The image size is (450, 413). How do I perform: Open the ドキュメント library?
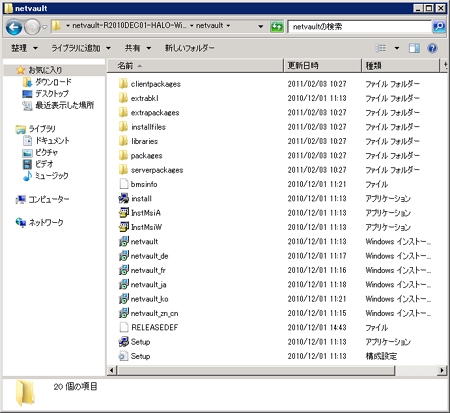[52, 141]
